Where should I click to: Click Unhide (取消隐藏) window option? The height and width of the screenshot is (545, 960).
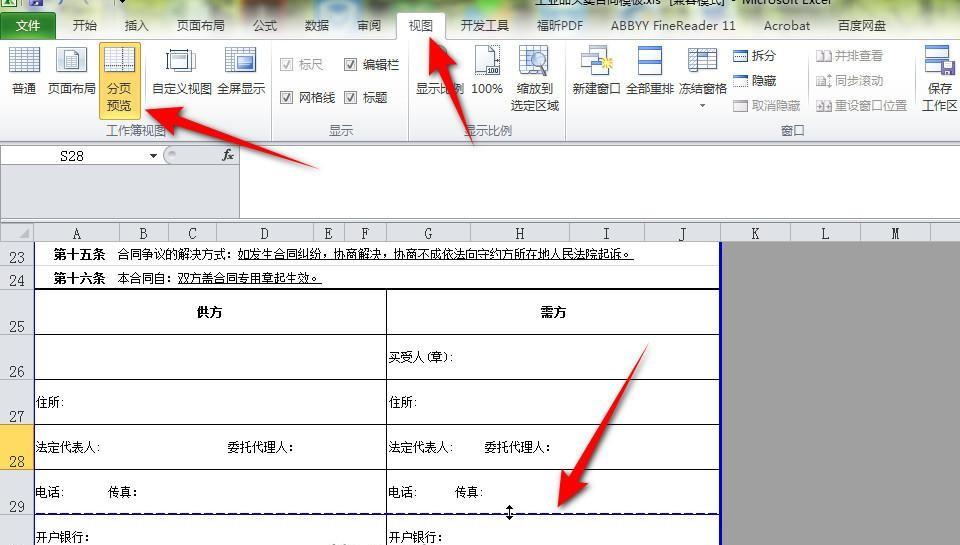pos(767,106)
